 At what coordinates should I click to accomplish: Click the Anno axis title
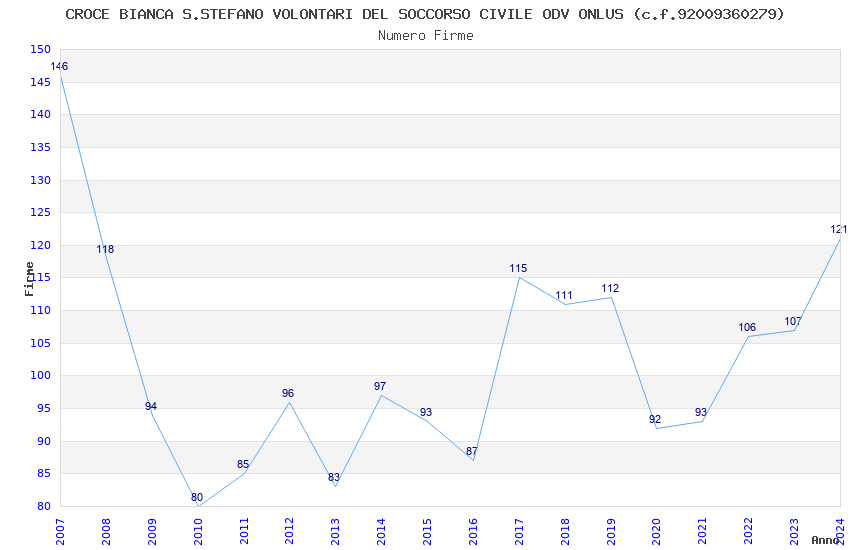coord(825,540)
